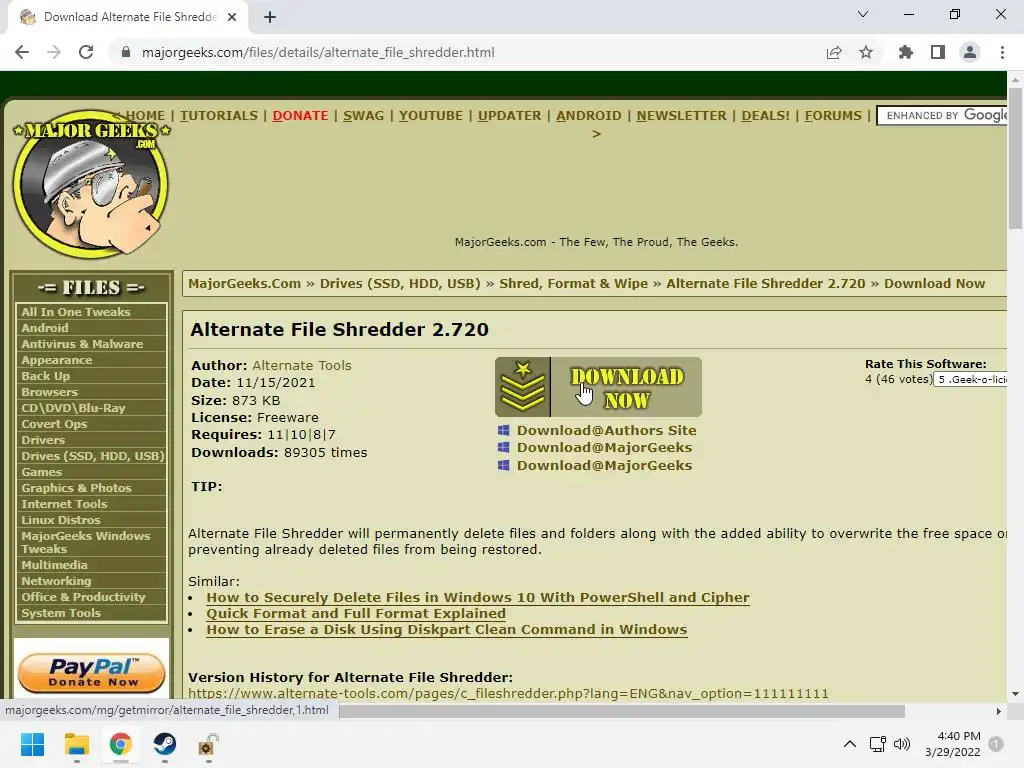1024x768 pixels.
Task: Open the NEWSLETTER nav link
Action: point(681,116)
